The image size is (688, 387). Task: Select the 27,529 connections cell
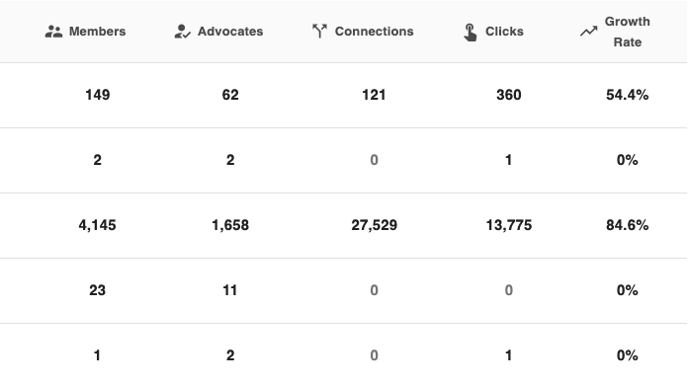point(374,225)
